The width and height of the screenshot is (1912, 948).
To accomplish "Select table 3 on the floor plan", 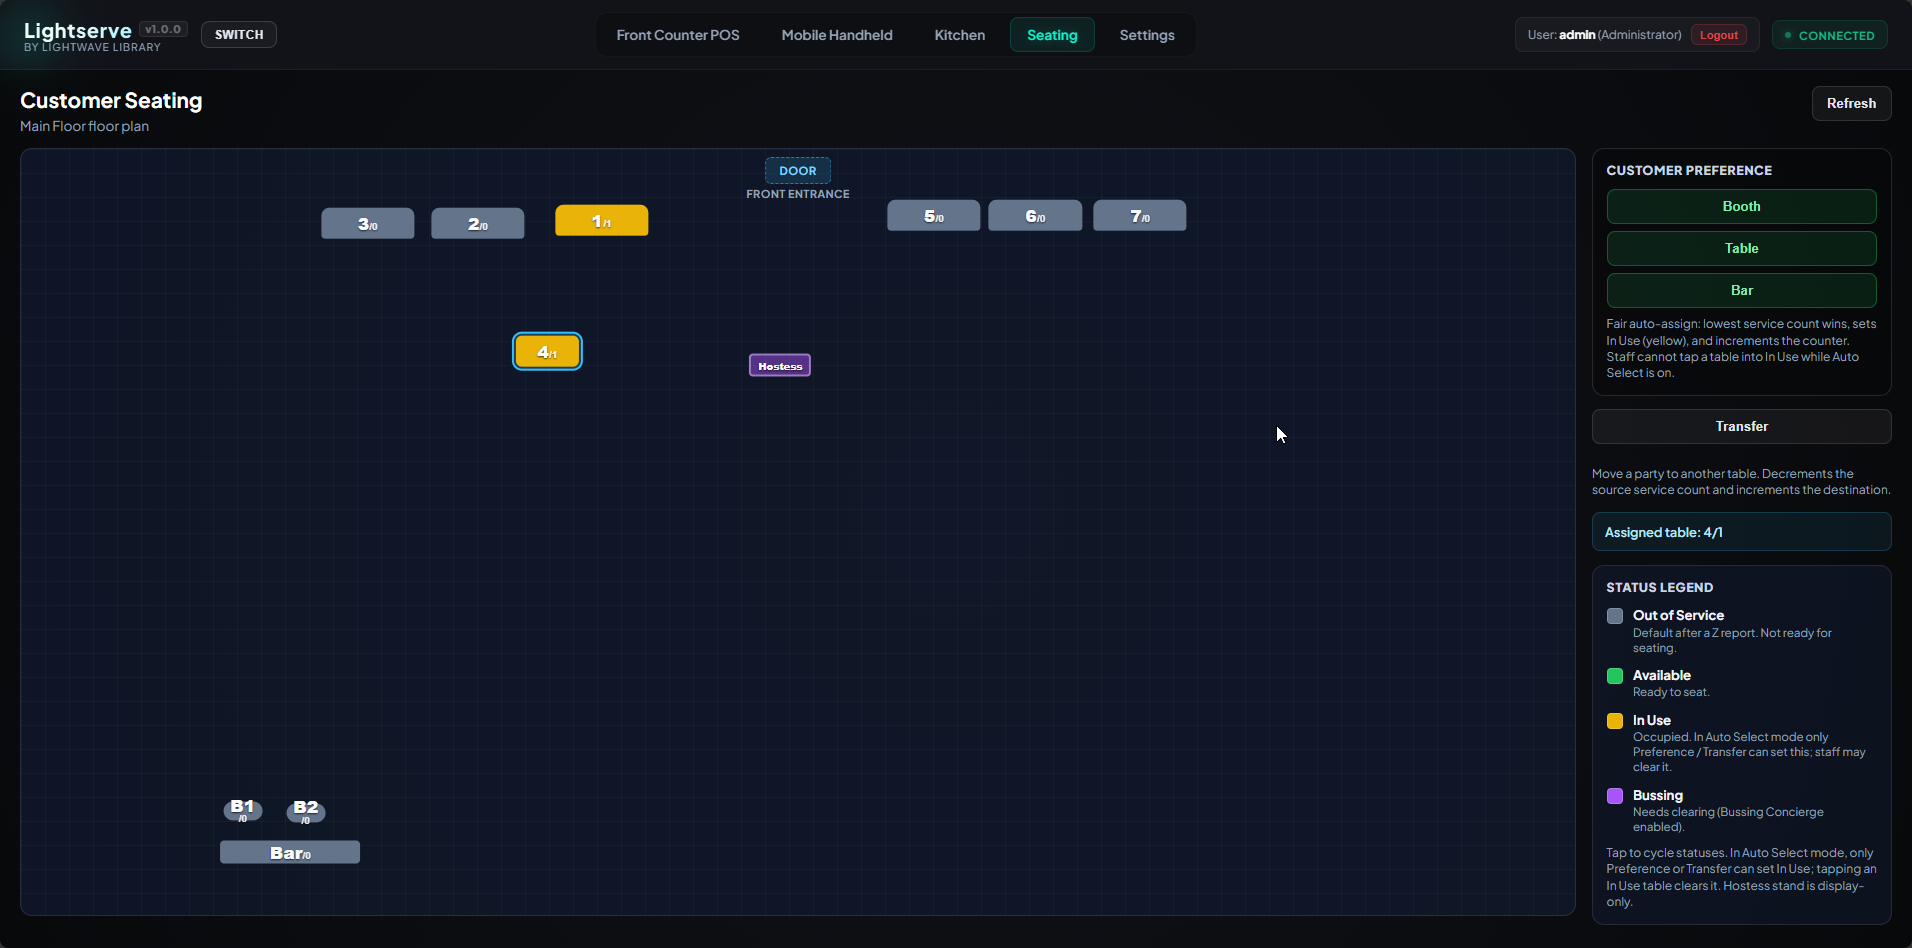I will point(367,224).
